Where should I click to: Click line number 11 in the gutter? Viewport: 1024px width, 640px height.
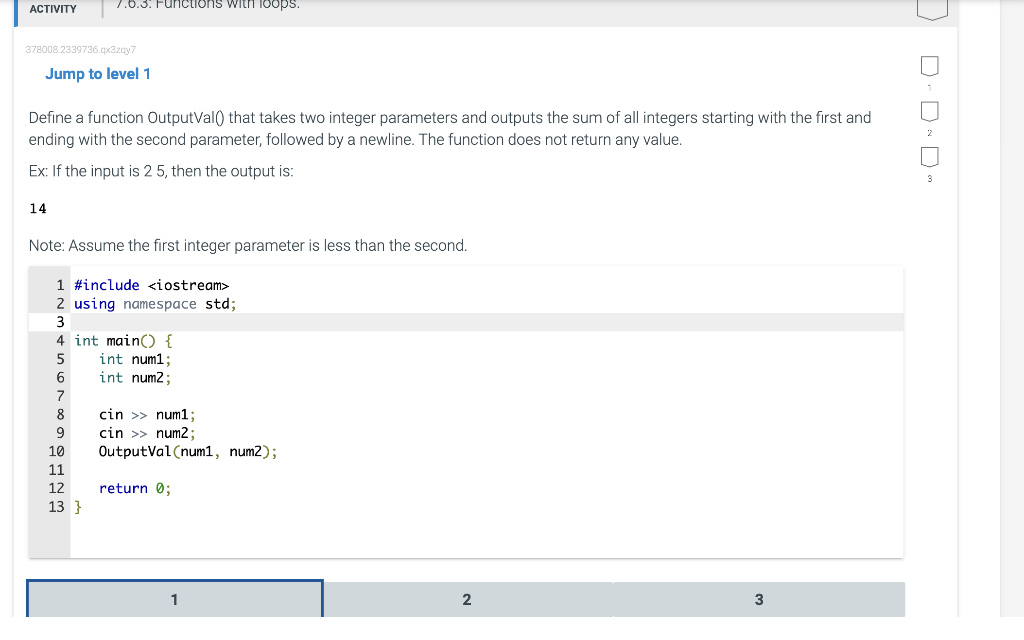pyautogui.click(x=56, y=470)
